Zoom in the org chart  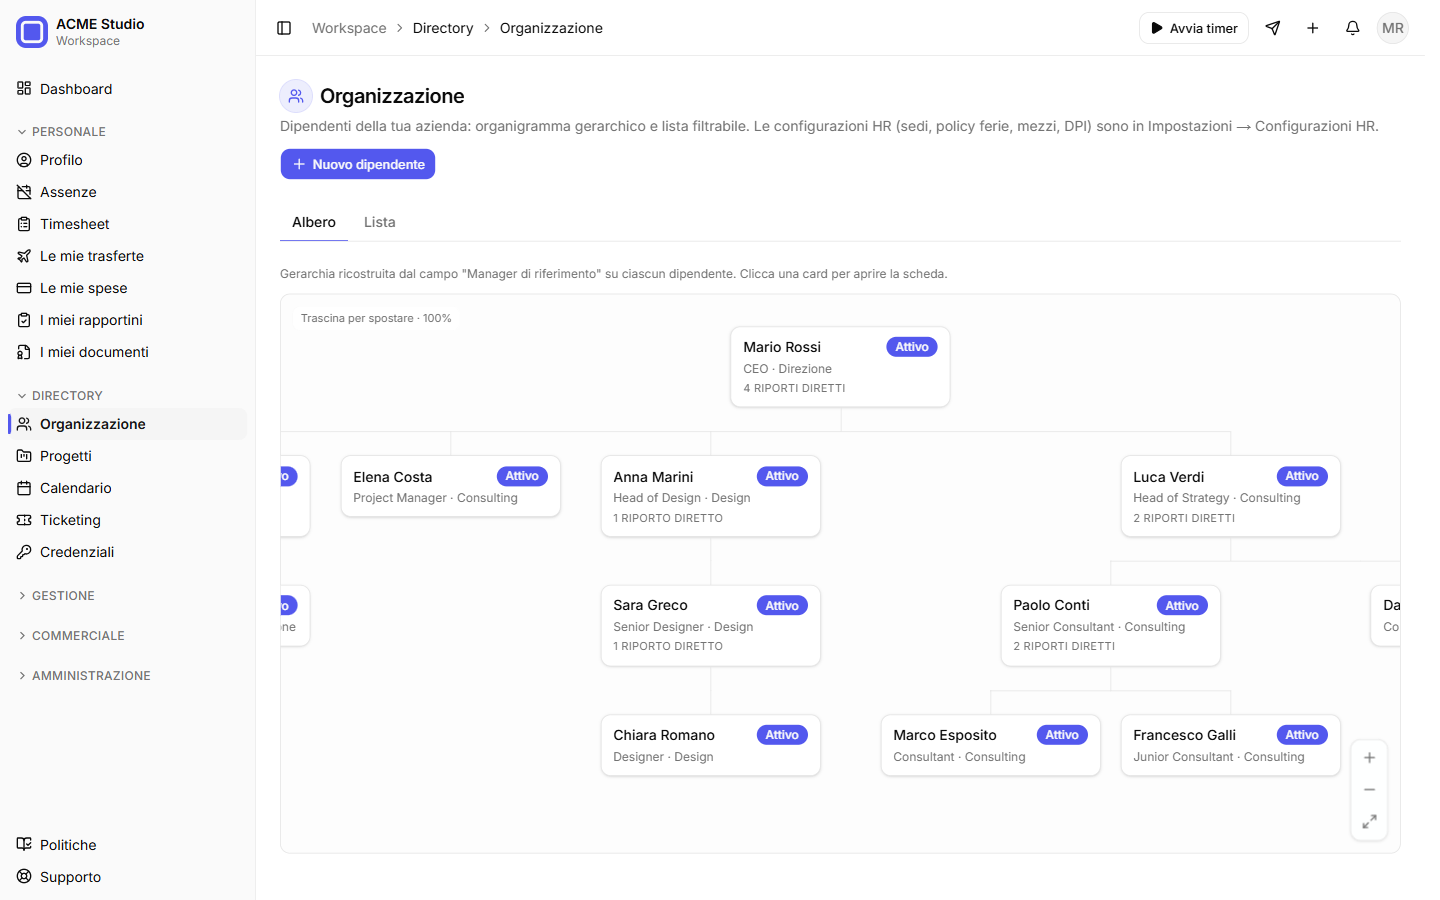(x=1369, y=758)
